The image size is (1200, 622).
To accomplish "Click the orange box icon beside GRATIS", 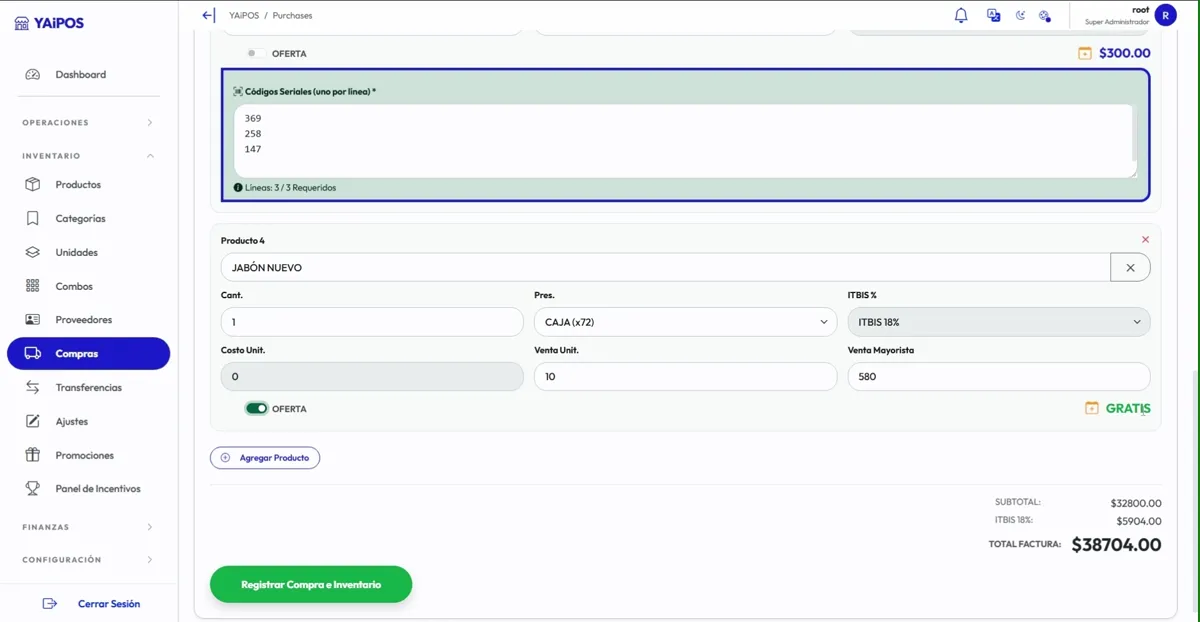I will point(1092,408).
